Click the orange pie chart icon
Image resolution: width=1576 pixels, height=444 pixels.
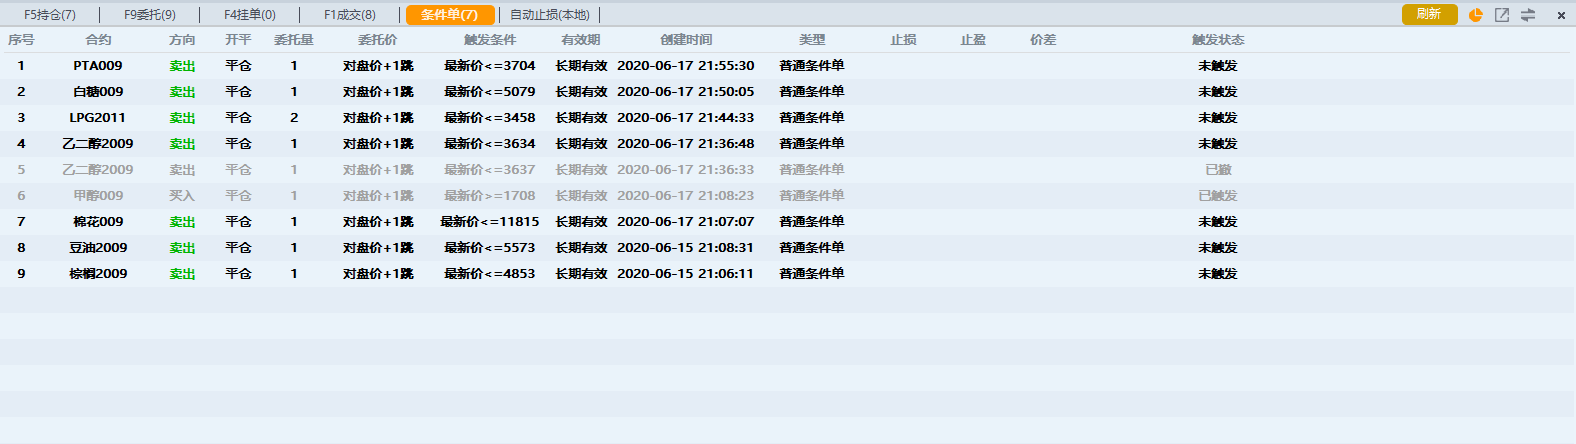[x=1476, y=14]
